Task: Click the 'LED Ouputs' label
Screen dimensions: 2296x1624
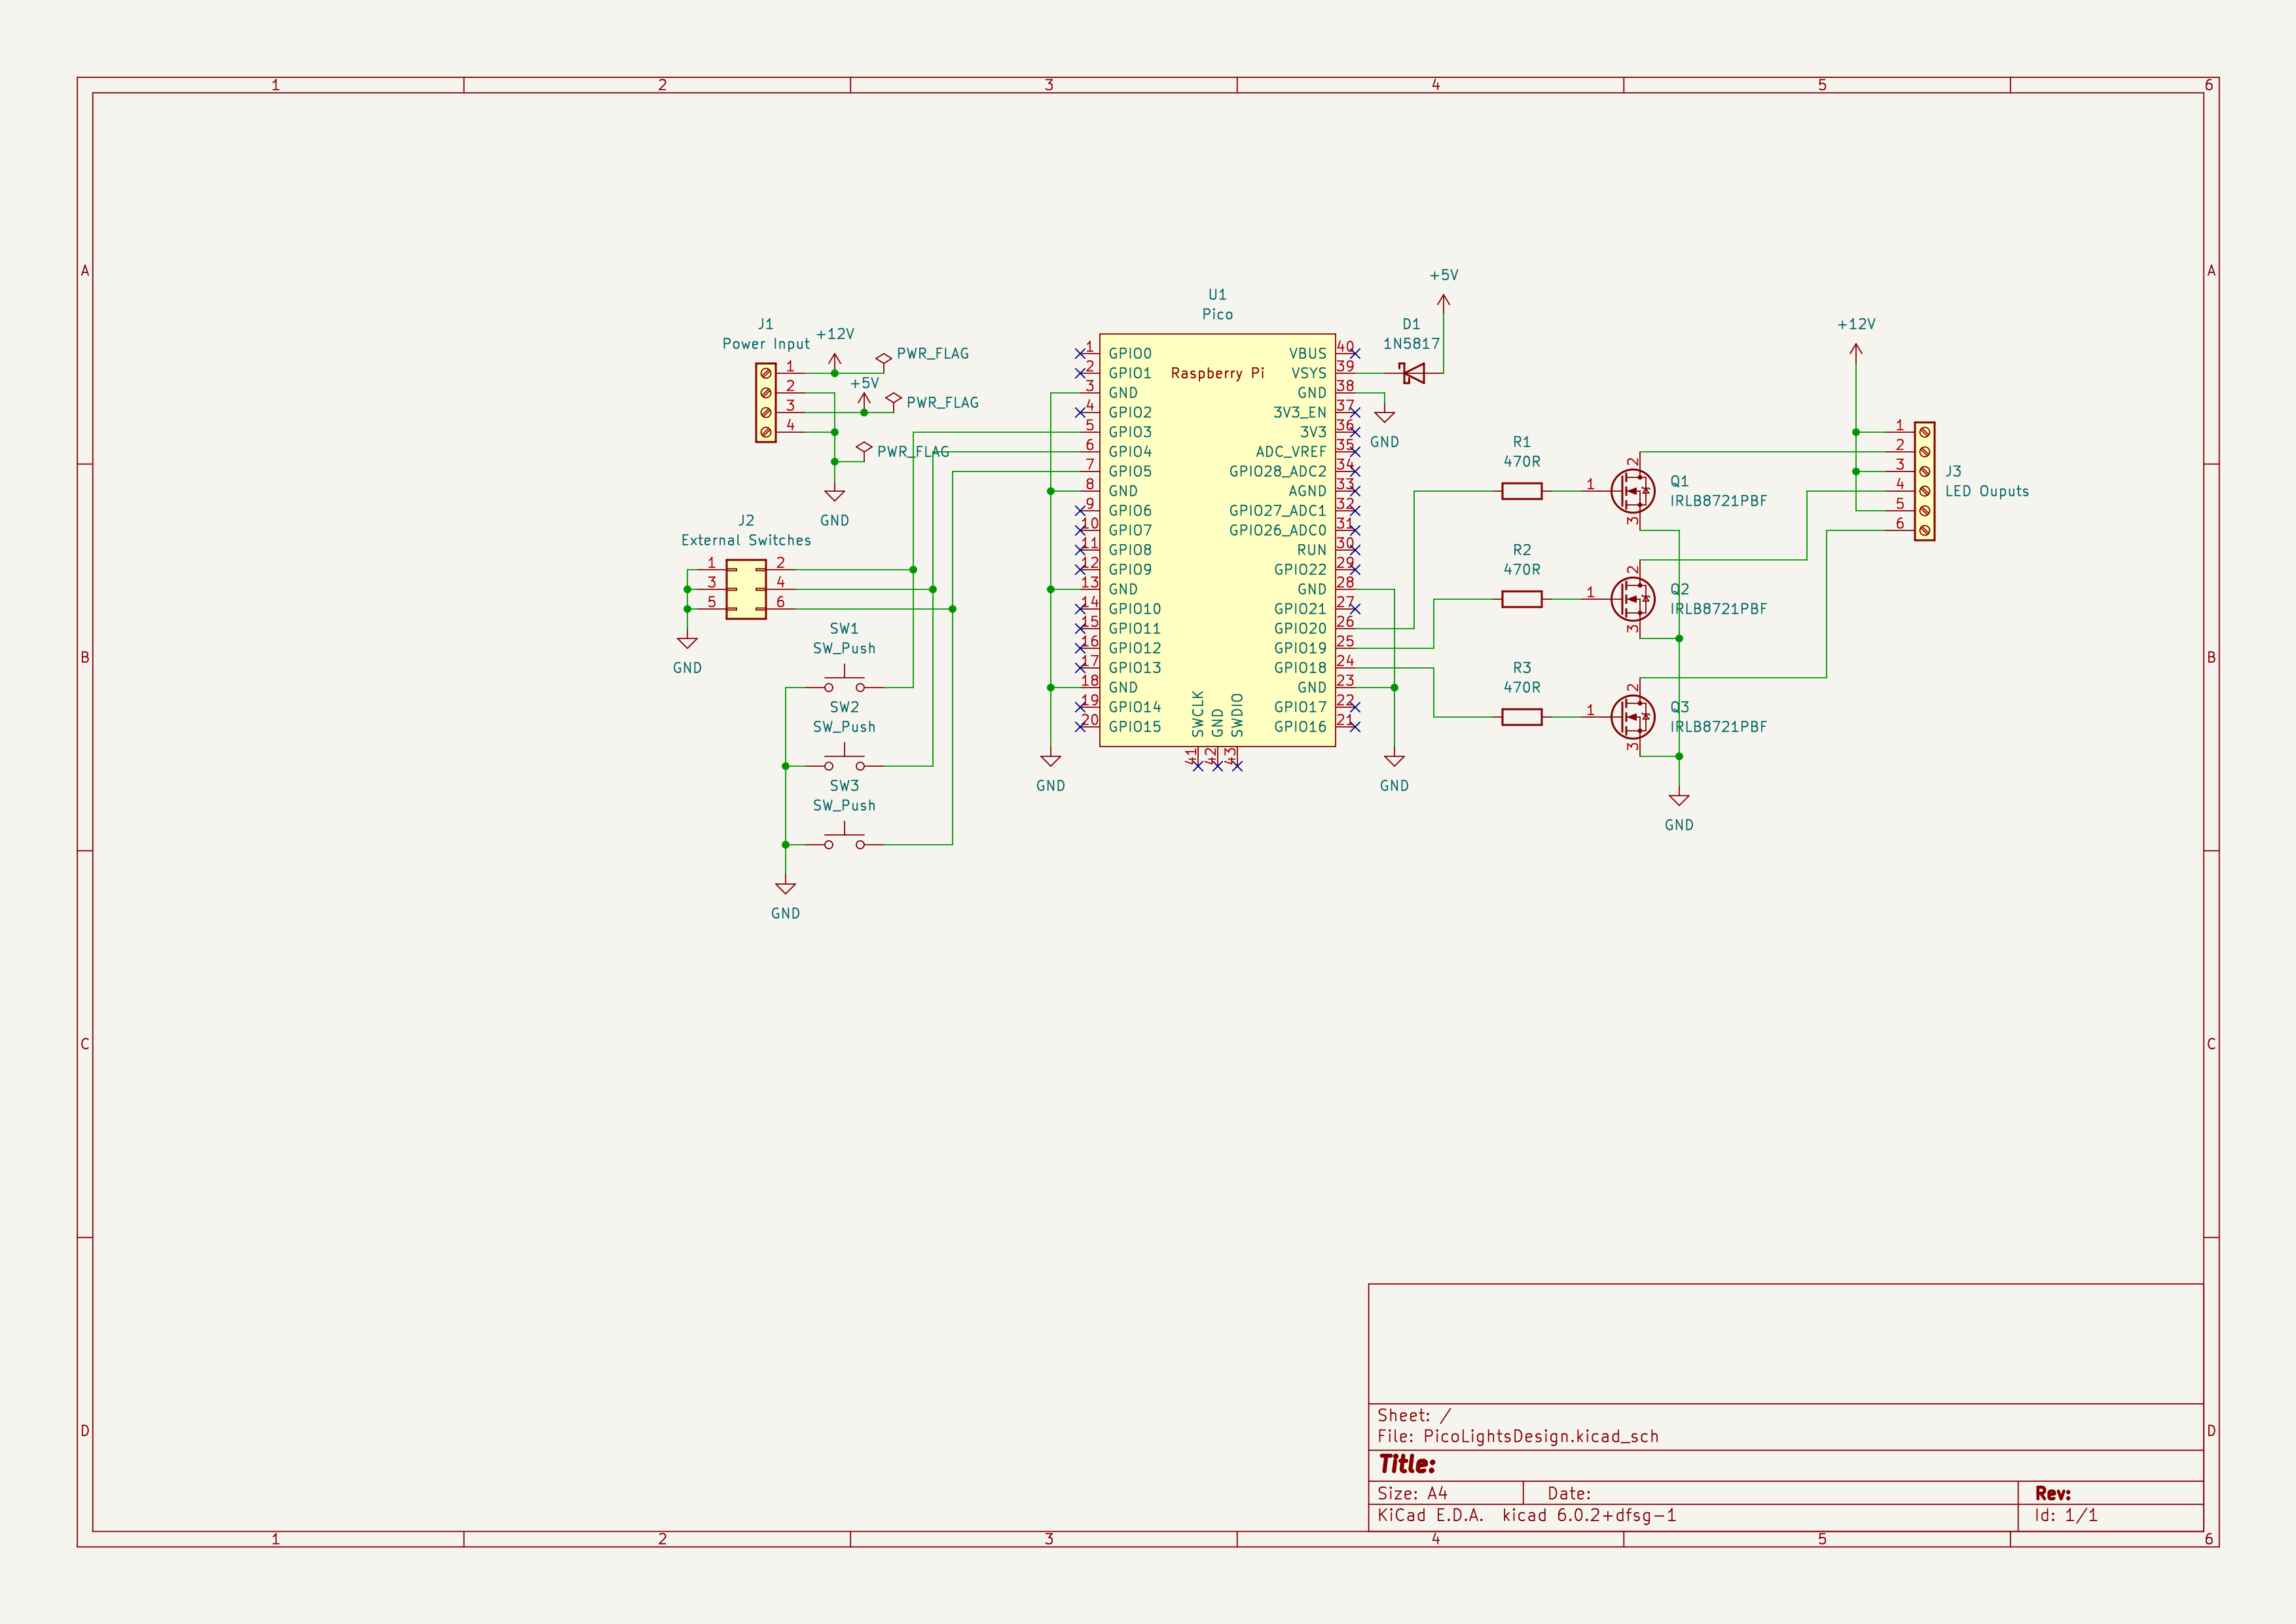Action: tap(1987, 491)
